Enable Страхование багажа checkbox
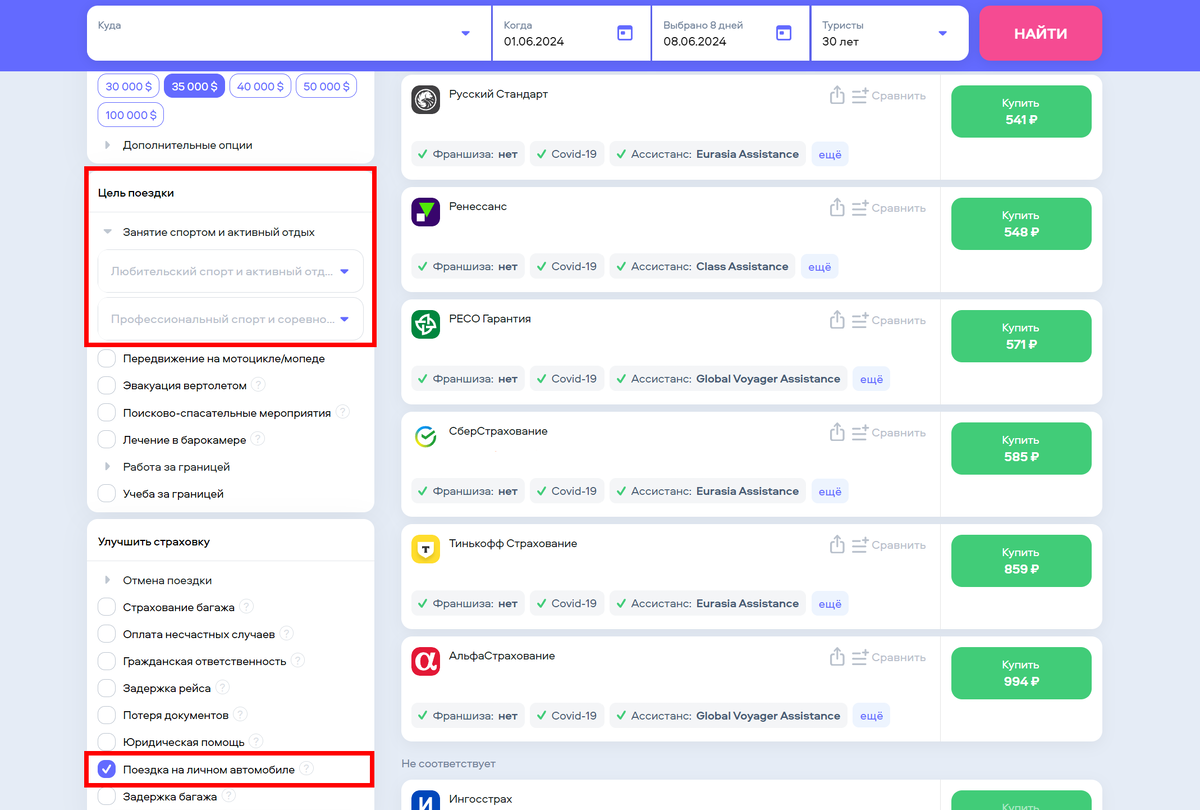Image resolution: width=1200 pixels, height=810 pixels. 107,607
